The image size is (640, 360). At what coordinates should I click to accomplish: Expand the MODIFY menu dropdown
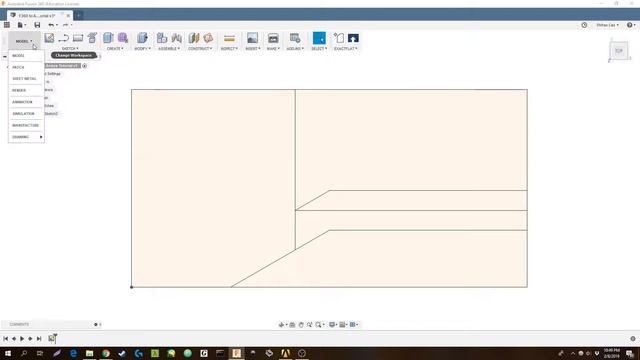click(142, 49)
